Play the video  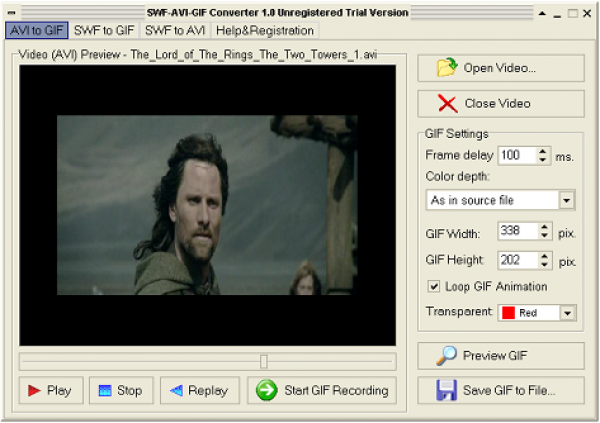click(51, 390)
